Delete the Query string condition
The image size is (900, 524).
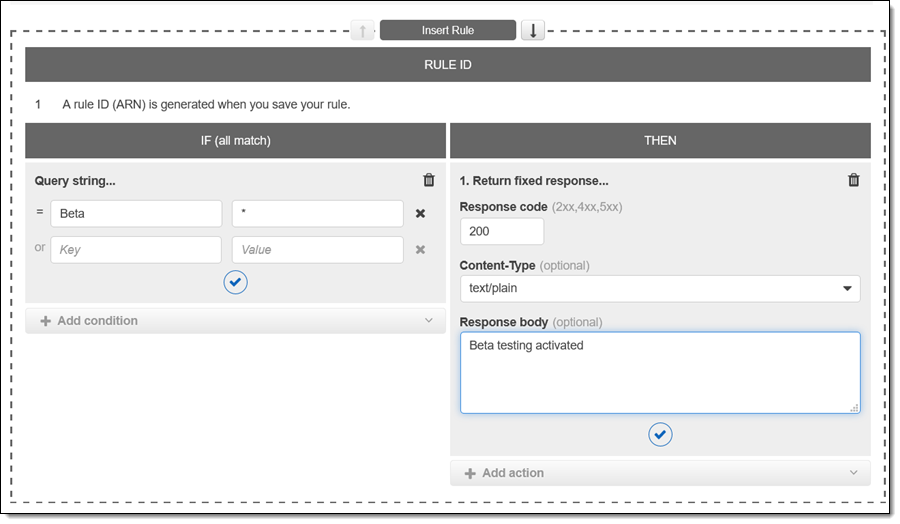(x=429, y=180)
